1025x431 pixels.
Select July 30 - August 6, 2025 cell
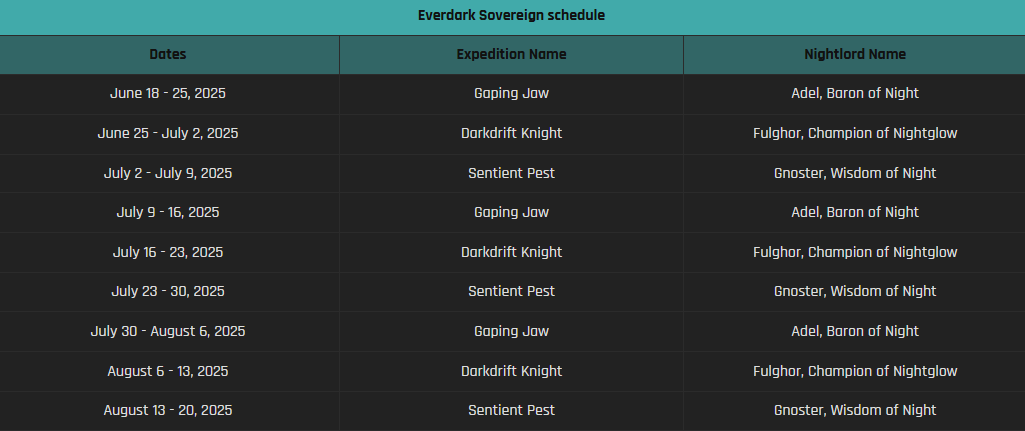point(168,332)
